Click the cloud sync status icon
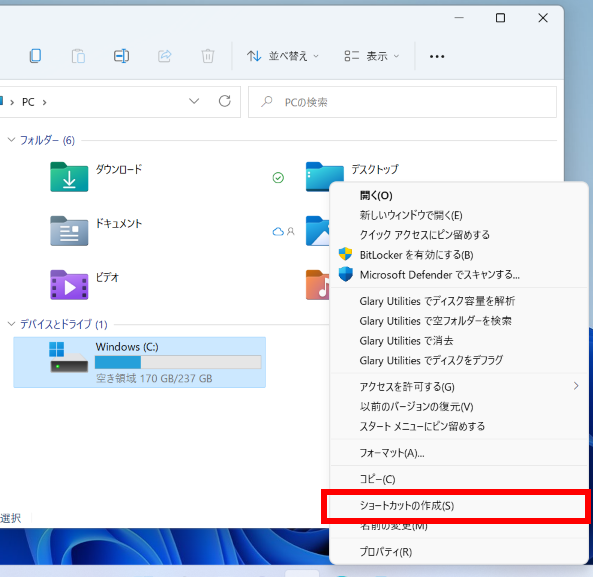This screenshot has height=577, width=593. pyautogui.click(x=278, y=231)
